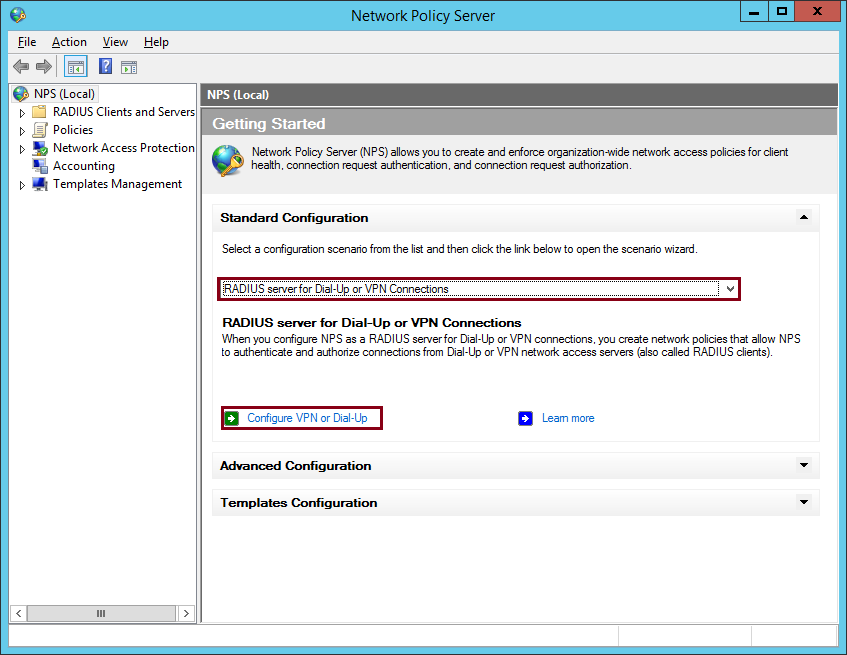This screenshot has width=847, height=655.
Task: Click the Configure VPN or Dial-Up link
Action: (307, 418)
